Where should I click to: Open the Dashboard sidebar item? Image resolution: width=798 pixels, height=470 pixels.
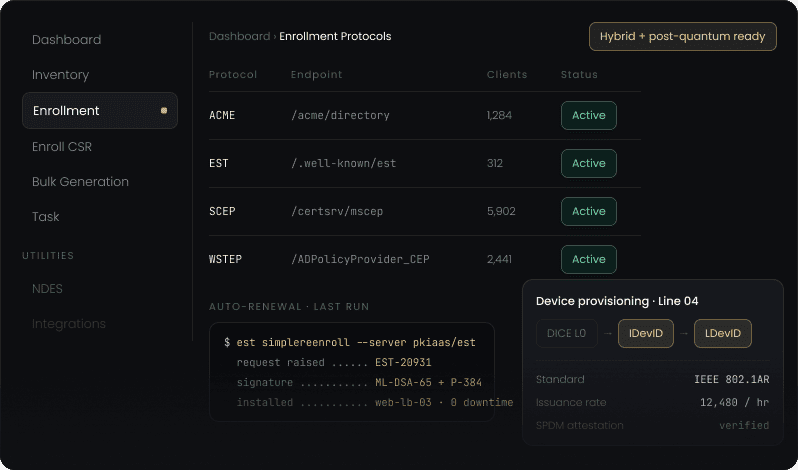pyautogui.click(x=67, y=40)
